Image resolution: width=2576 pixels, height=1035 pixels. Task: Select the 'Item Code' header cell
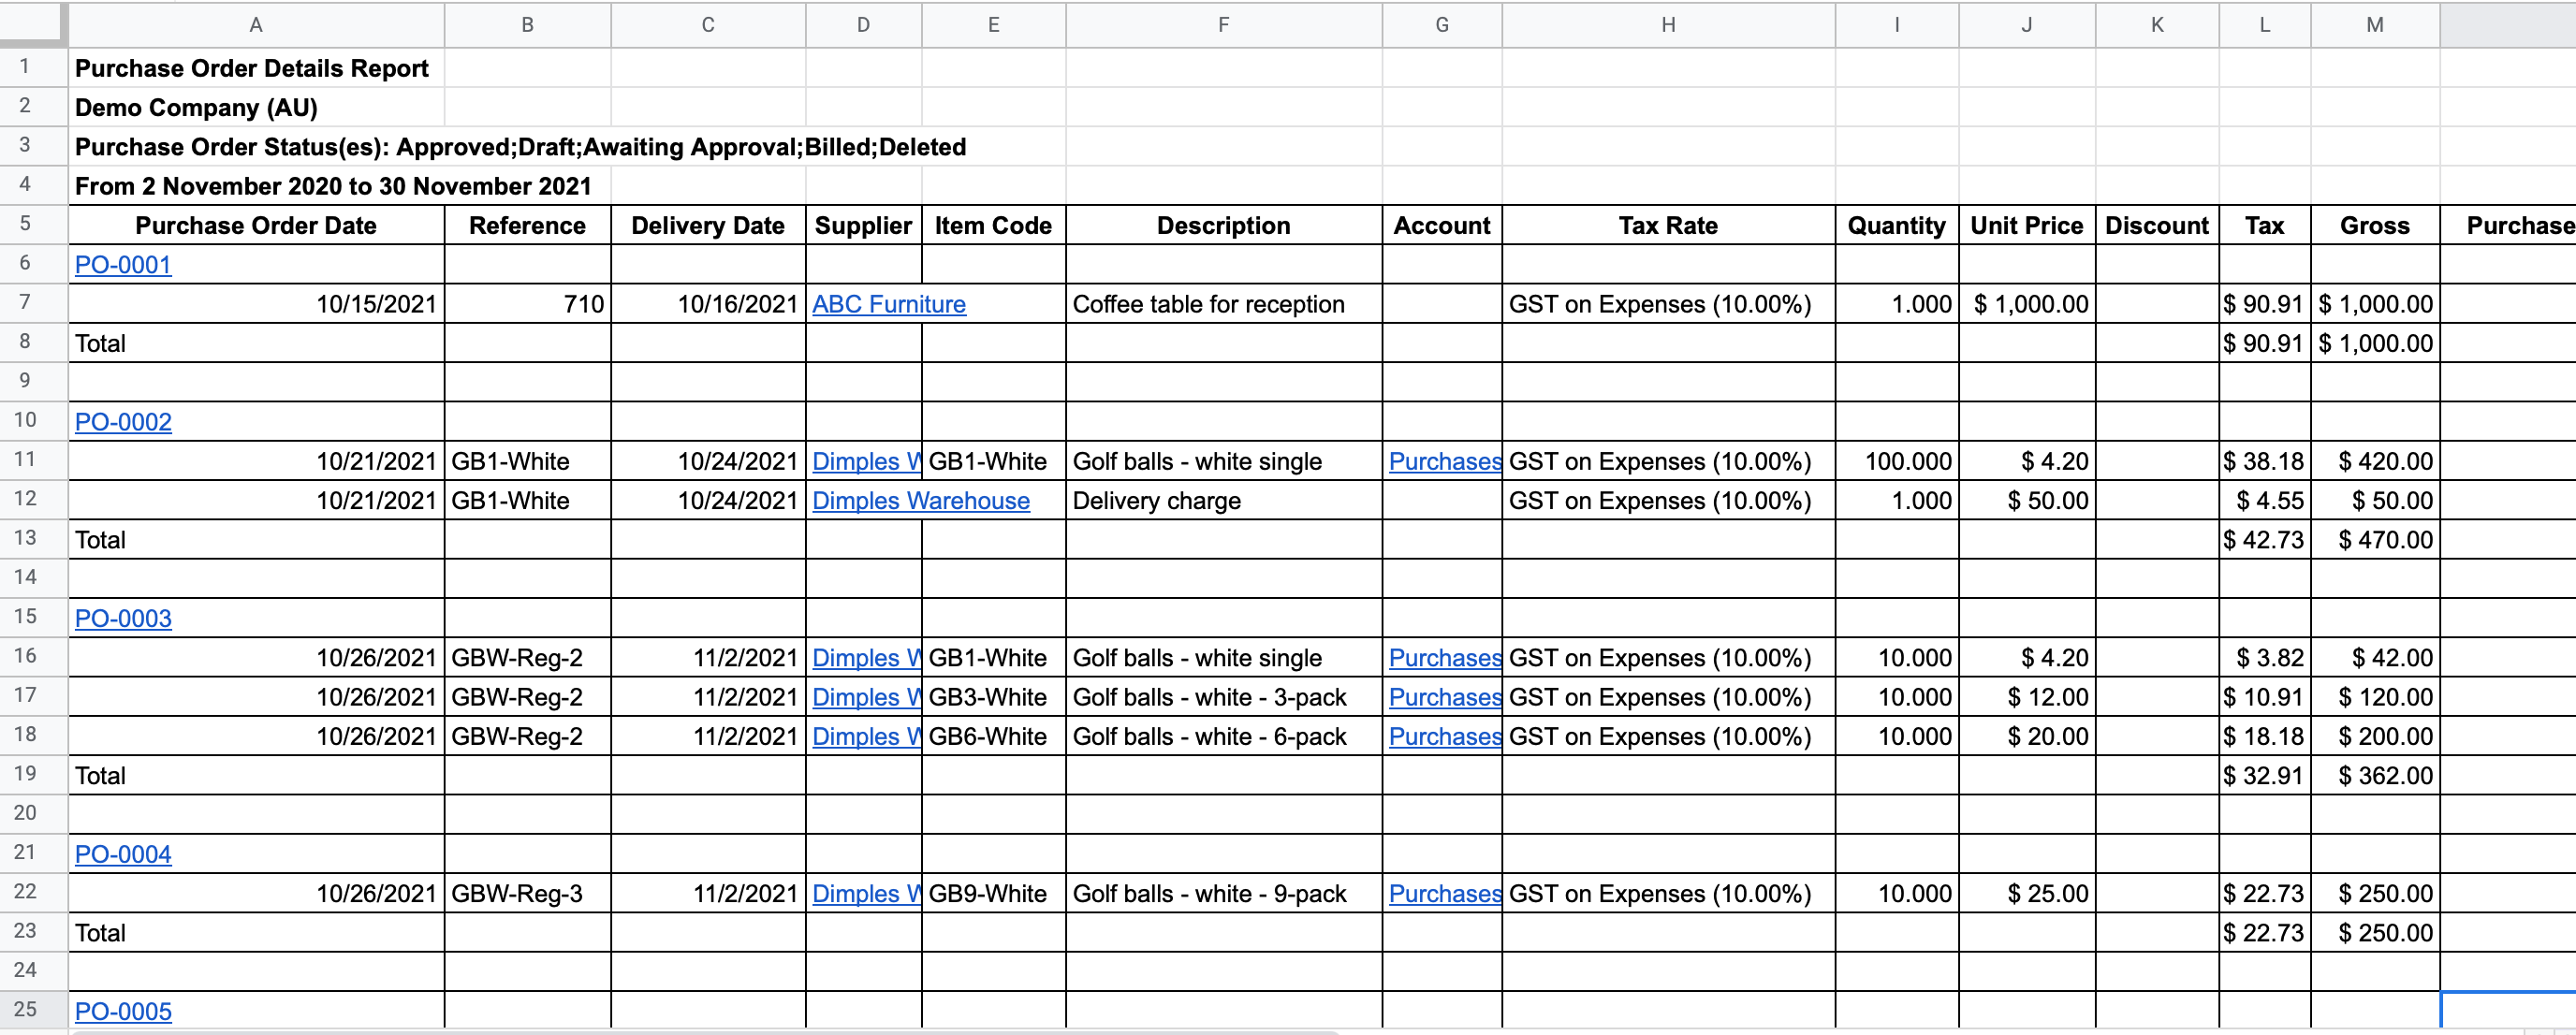point(993,226)
